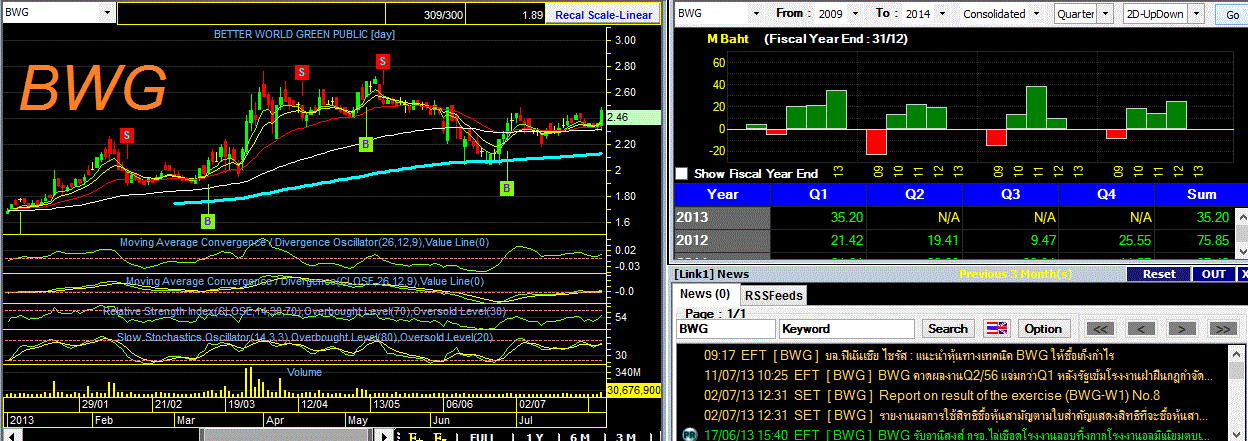Click the chart scroll-right arrow at bottom
This screenshot has width=1248, height=441.
point(383,437)
